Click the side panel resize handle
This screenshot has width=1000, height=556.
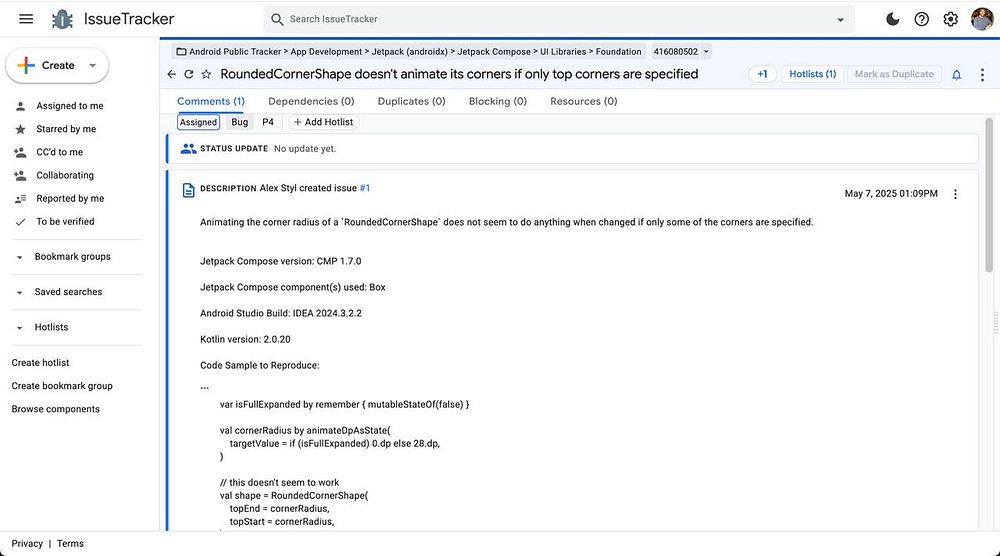tap(996, 323)
